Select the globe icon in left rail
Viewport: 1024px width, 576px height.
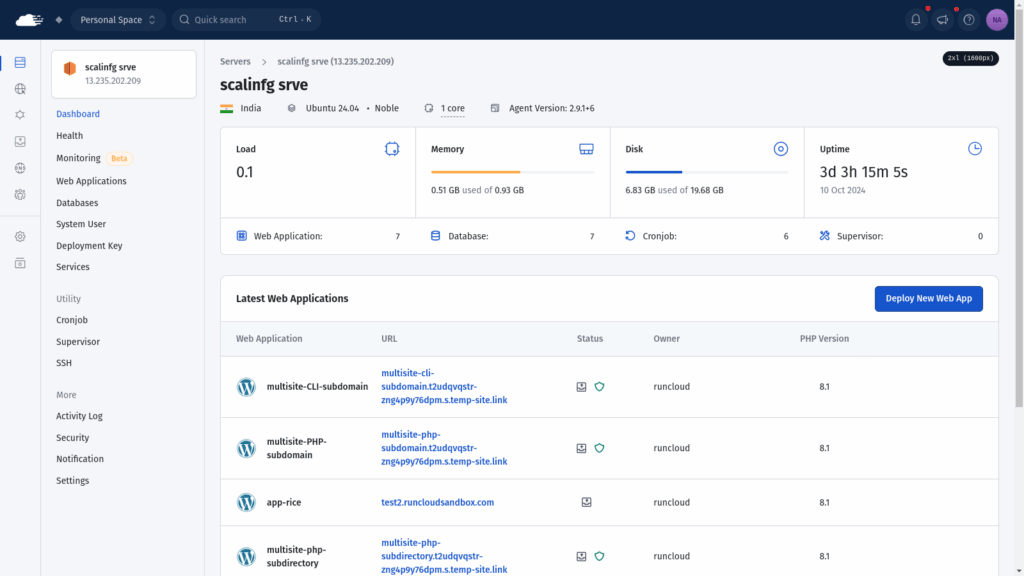(x=20, y=89)
